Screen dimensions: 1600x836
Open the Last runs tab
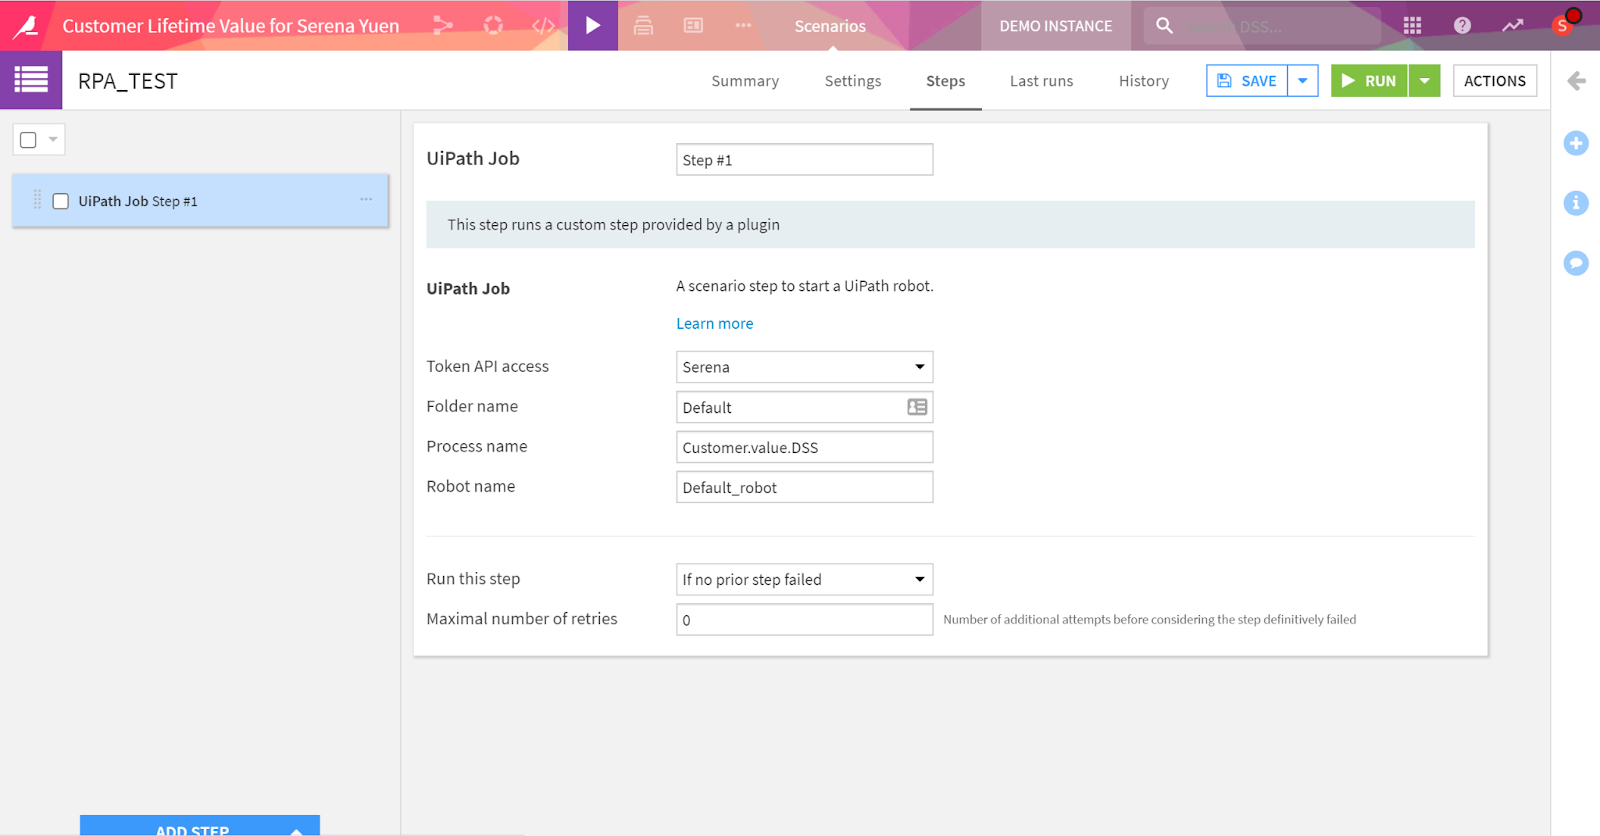[x=1041, y=81]
